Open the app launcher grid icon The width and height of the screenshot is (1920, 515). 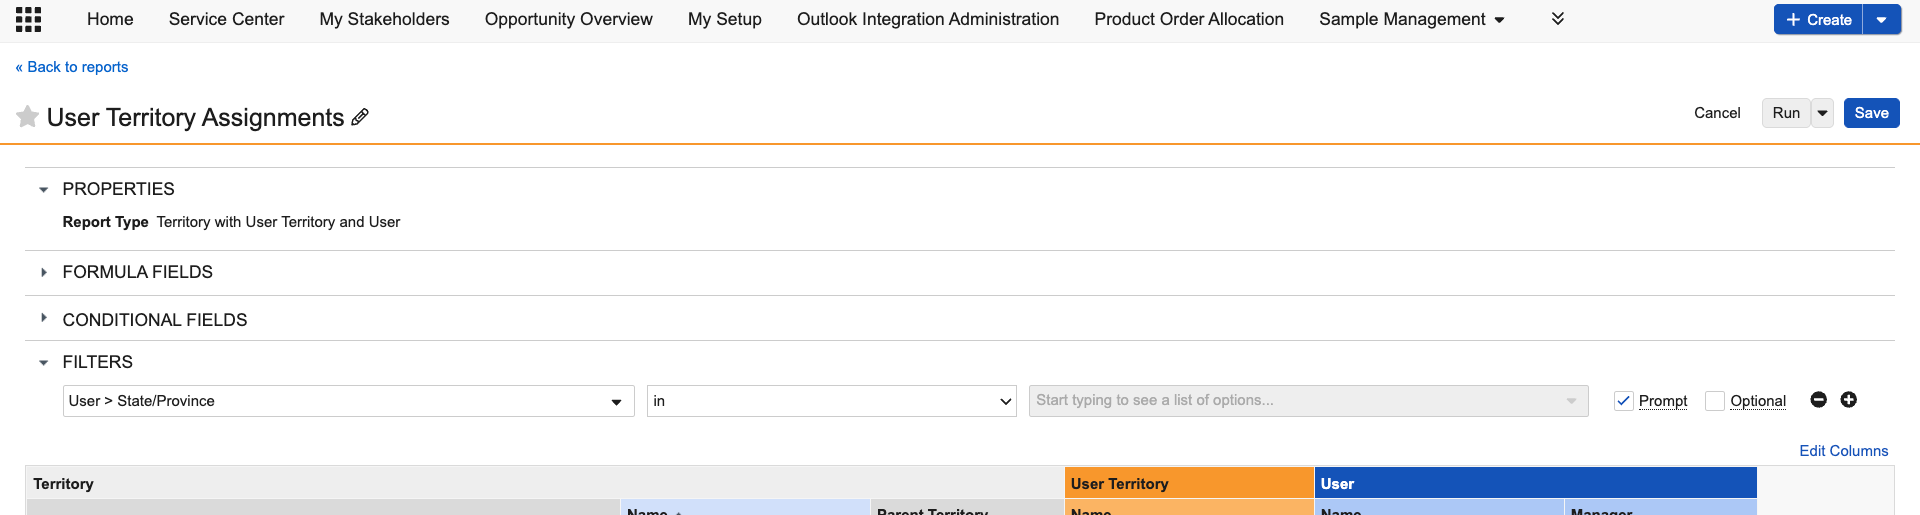(28, 19)
